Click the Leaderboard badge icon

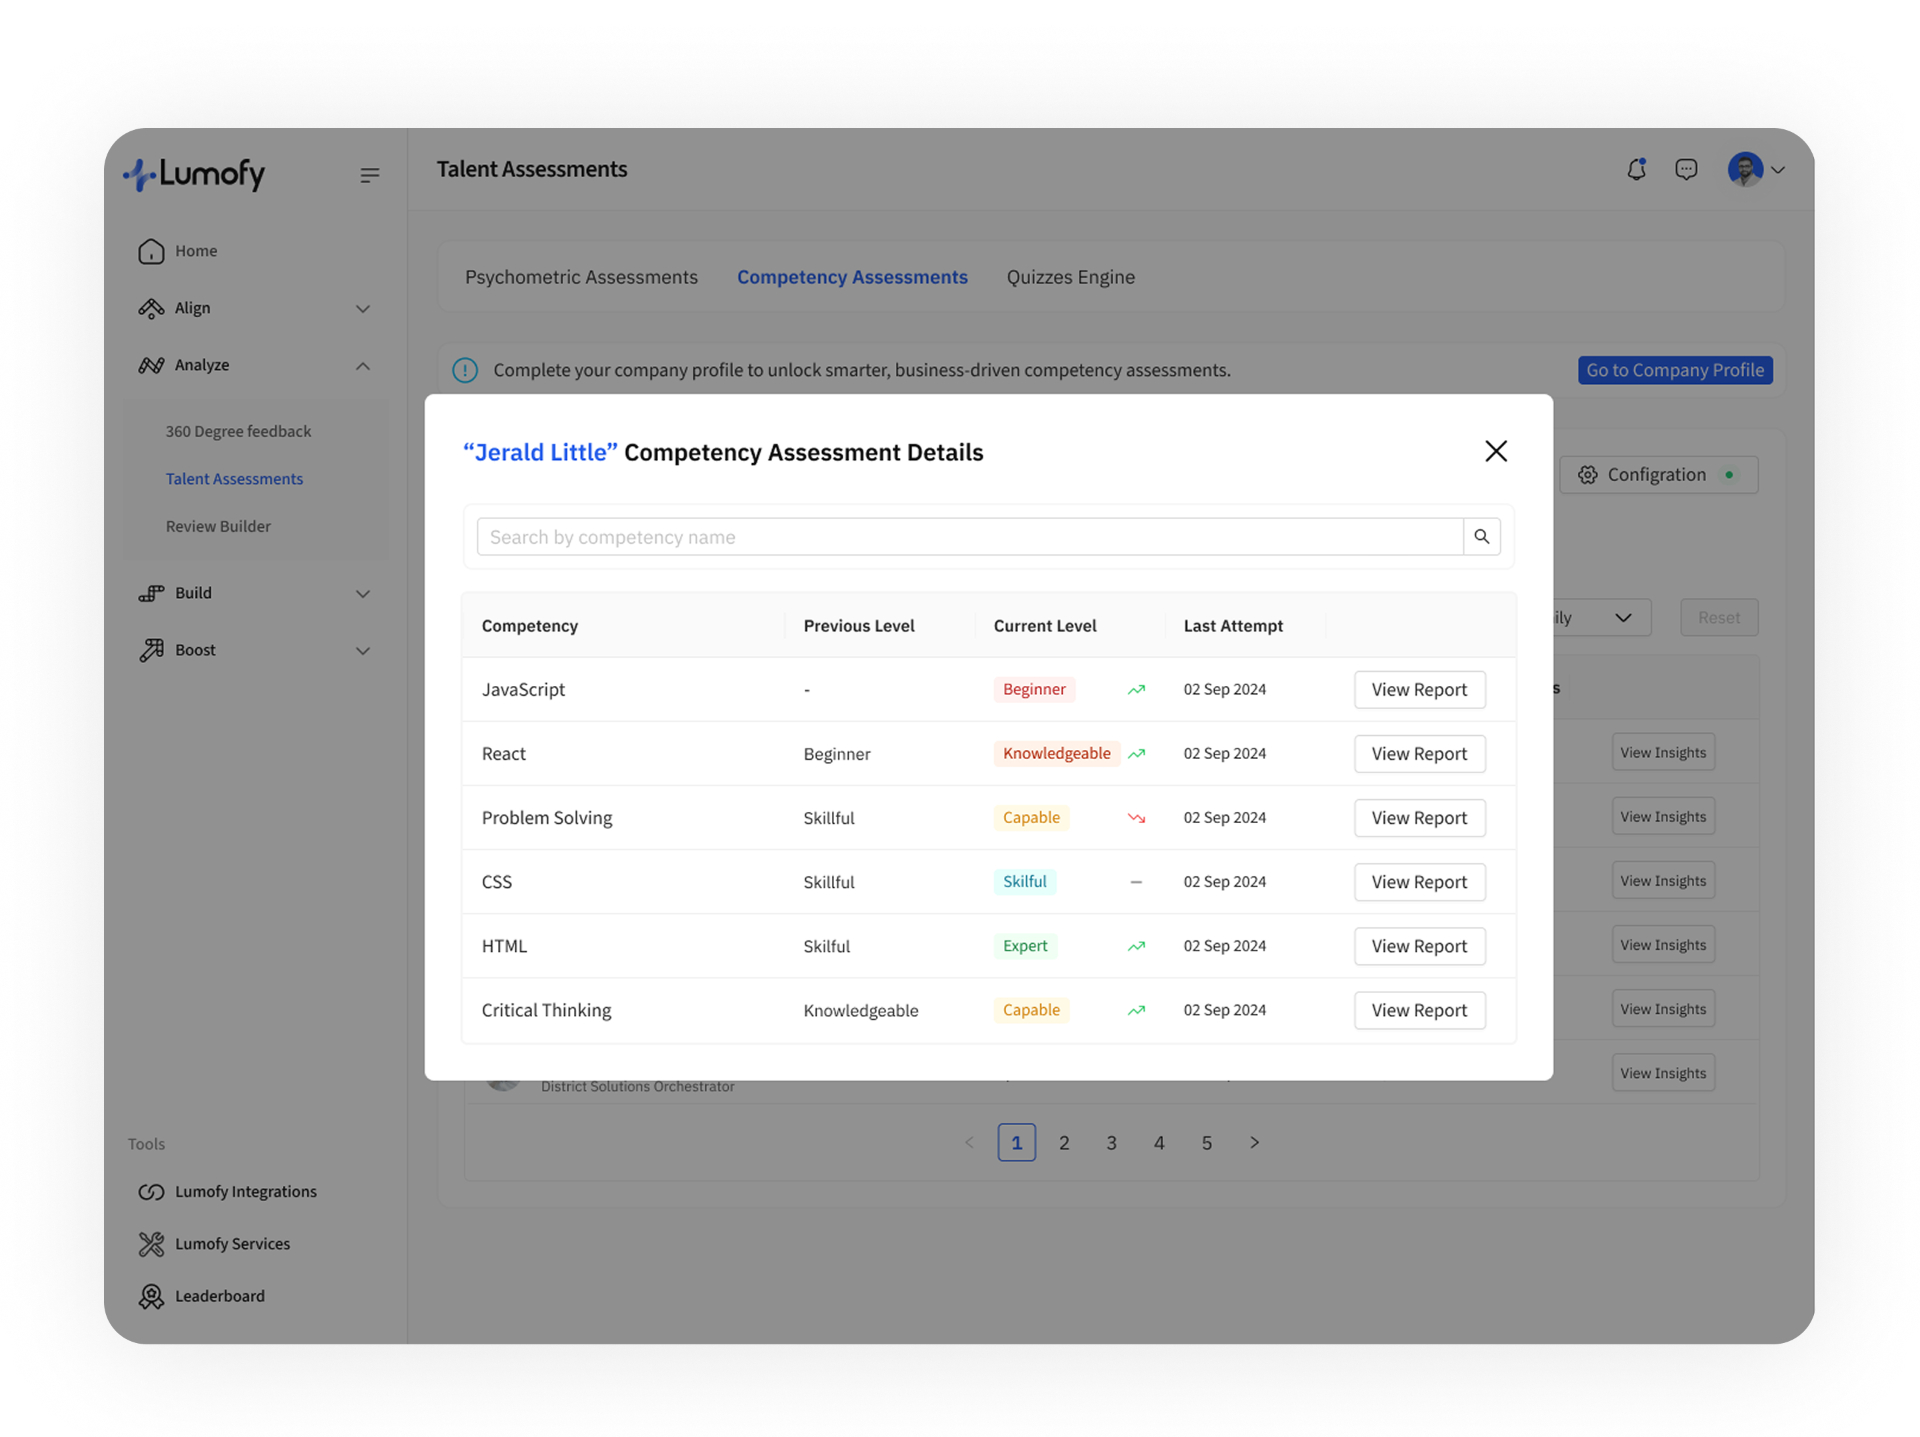[151, 1296]
